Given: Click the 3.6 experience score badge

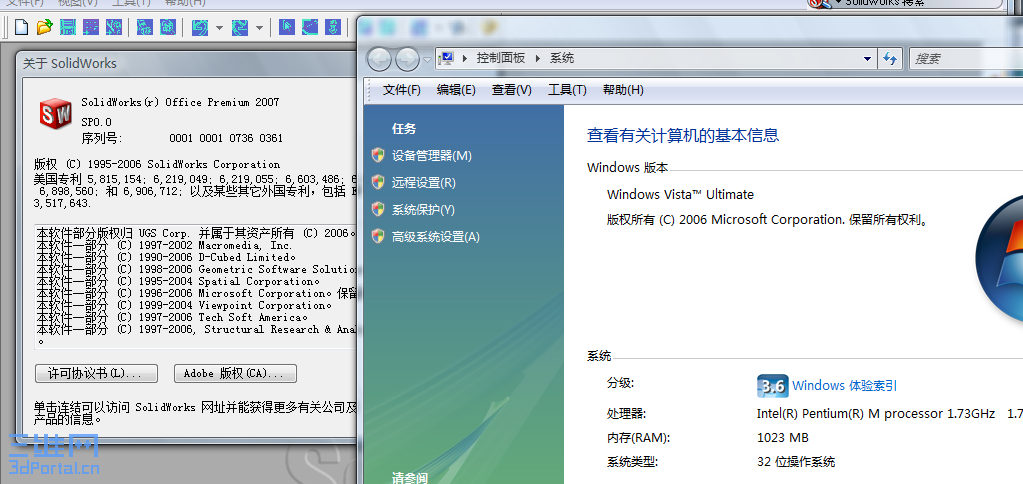Looking at the screenshot, I should [772, 386].
